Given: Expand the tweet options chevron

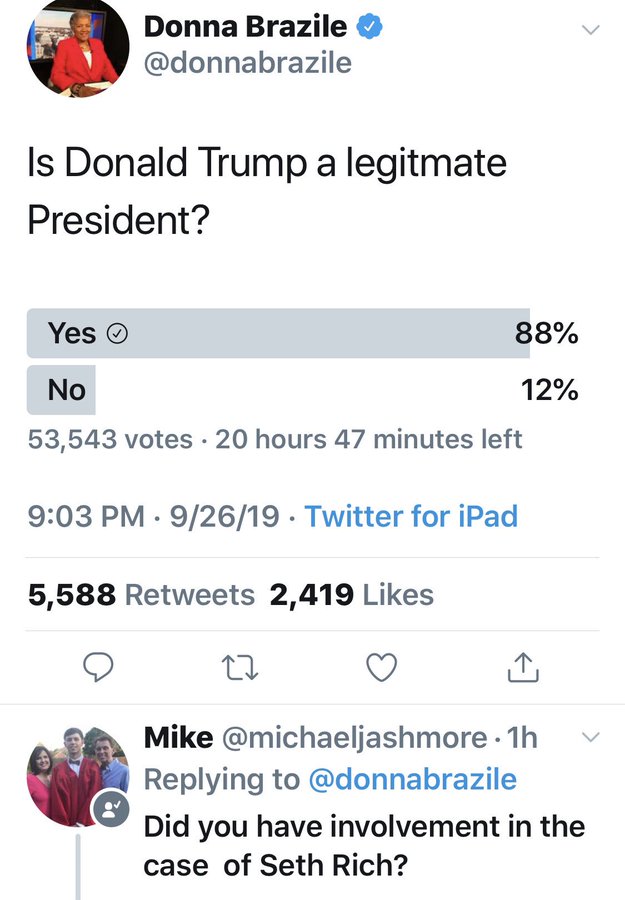Looking at the screenshot, I should [591, 30].
